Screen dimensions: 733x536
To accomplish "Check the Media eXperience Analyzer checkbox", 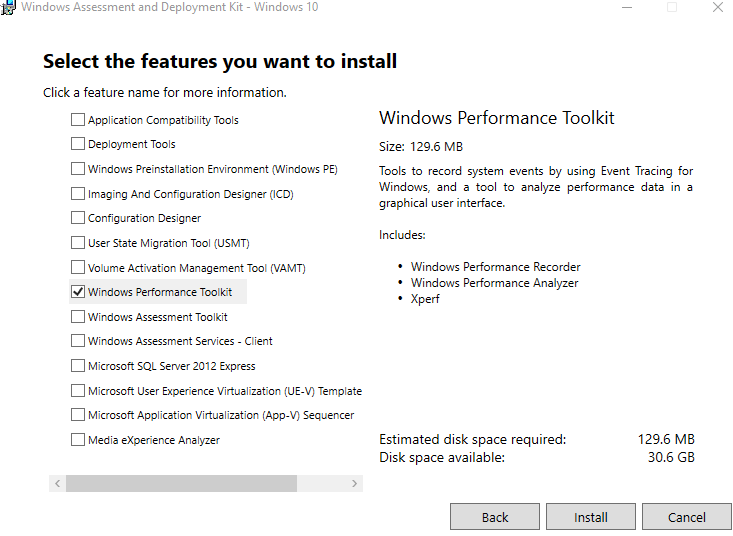I will 78,440.
